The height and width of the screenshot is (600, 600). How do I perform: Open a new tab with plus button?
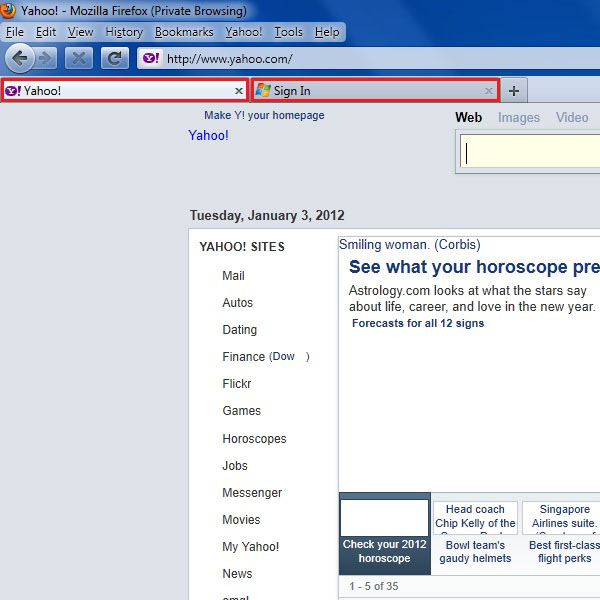point(514,91)
